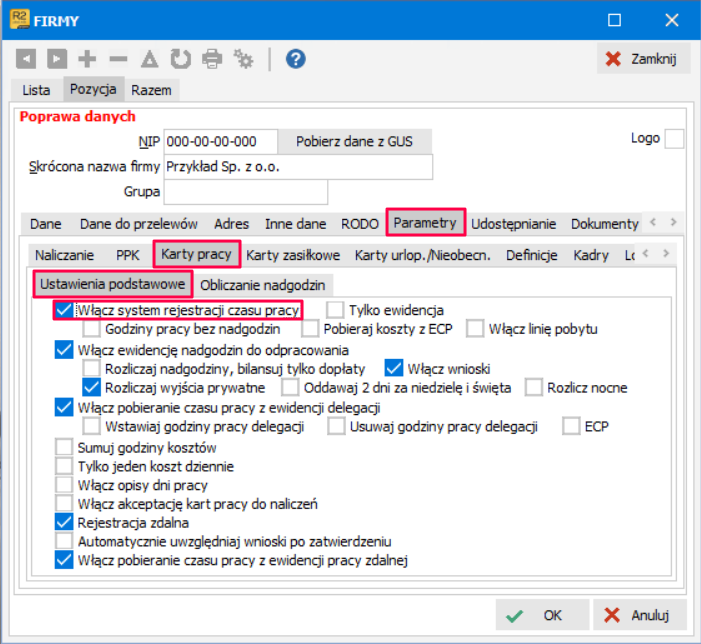Toggle Włącz ewidencję nadgodzin do odpracowania
Image resolution: width=701 pixels, height=644 pixels.
click(64, 349)
